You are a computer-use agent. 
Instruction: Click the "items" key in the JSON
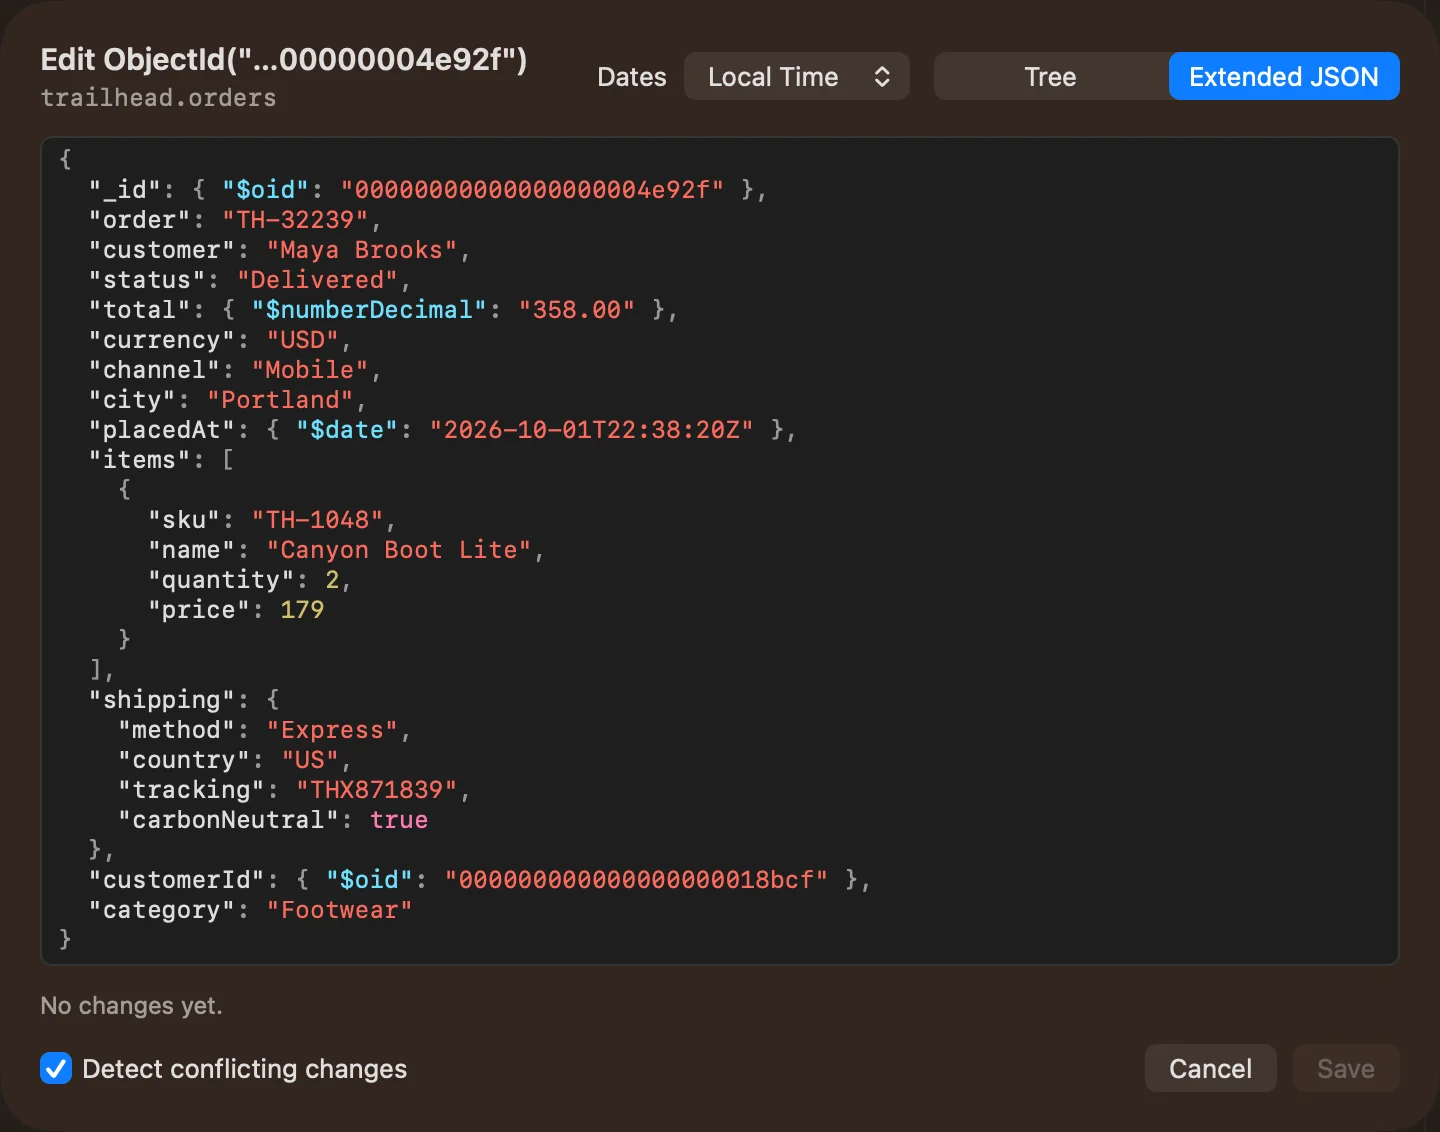tap(140, 460)
